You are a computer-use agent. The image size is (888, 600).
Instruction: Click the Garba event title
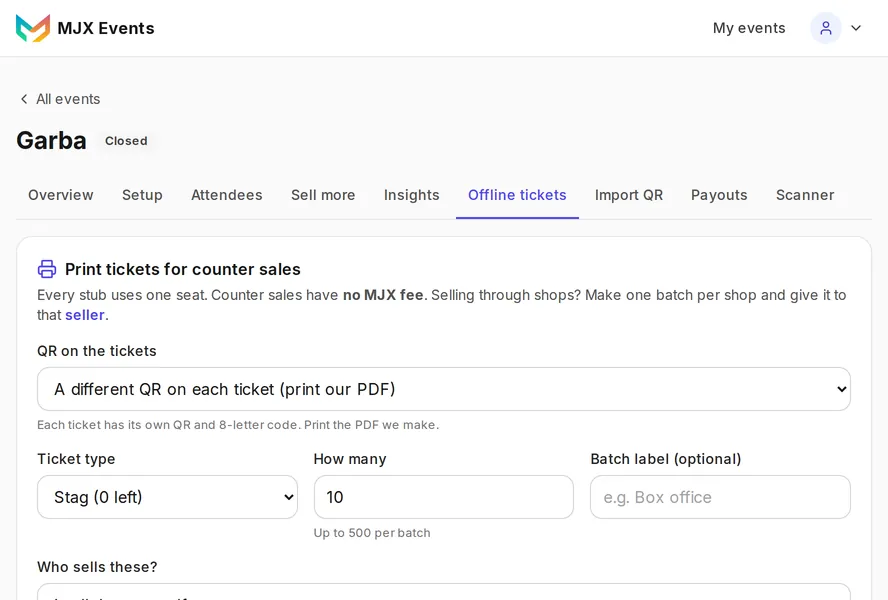tap(52, 141)
